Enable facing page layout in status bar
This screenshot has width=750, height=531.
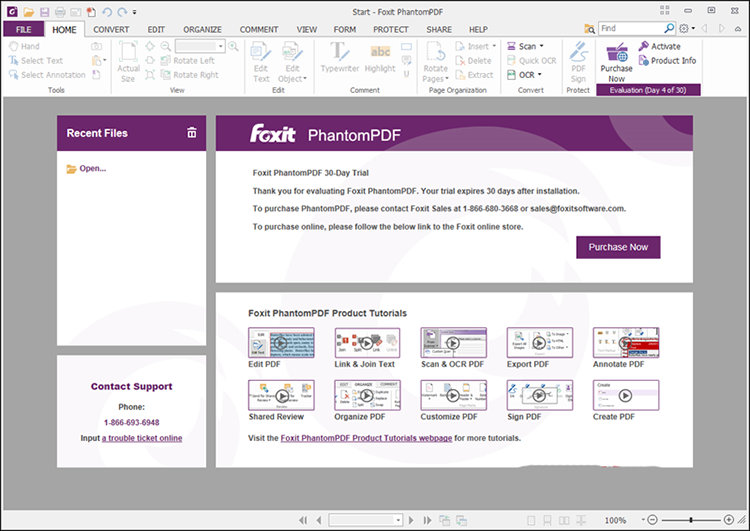(x=564, y=520)
